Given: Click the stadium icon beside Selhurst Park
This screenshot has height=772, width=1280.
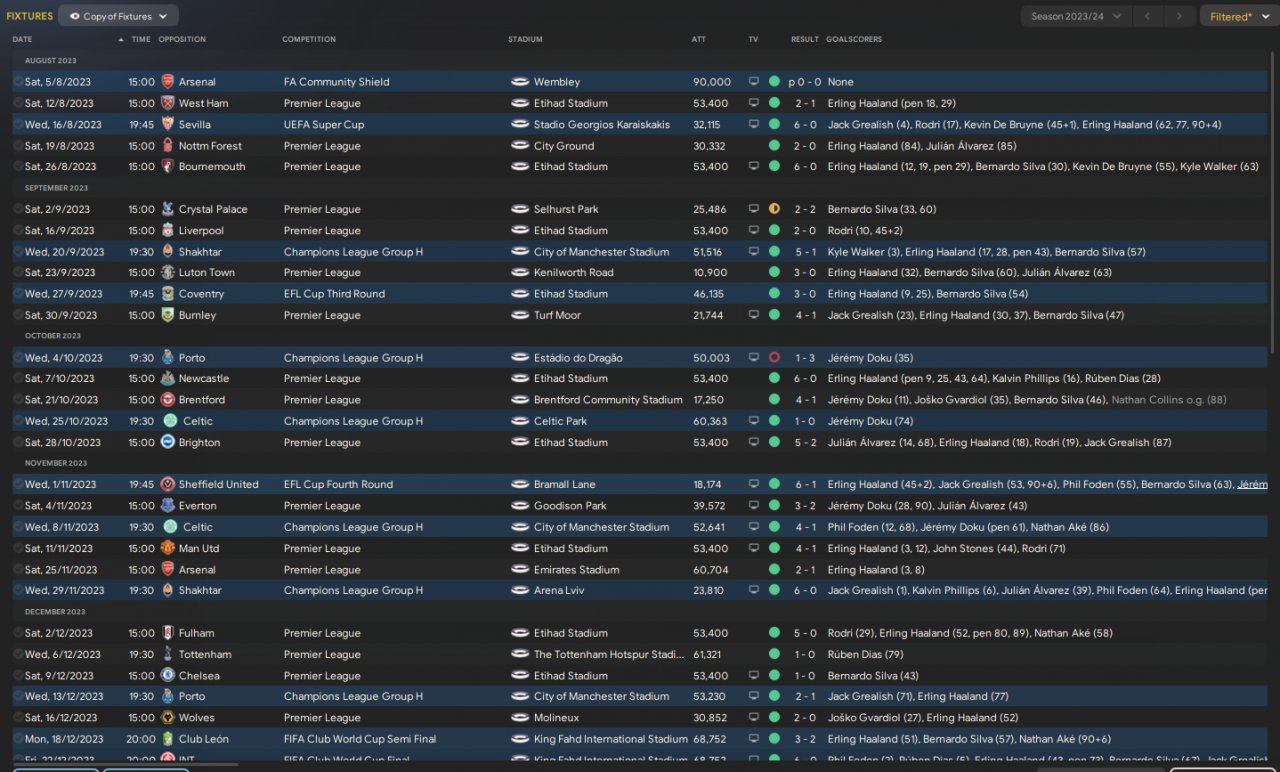Looking at the screenshot, I should click(520, 209).
